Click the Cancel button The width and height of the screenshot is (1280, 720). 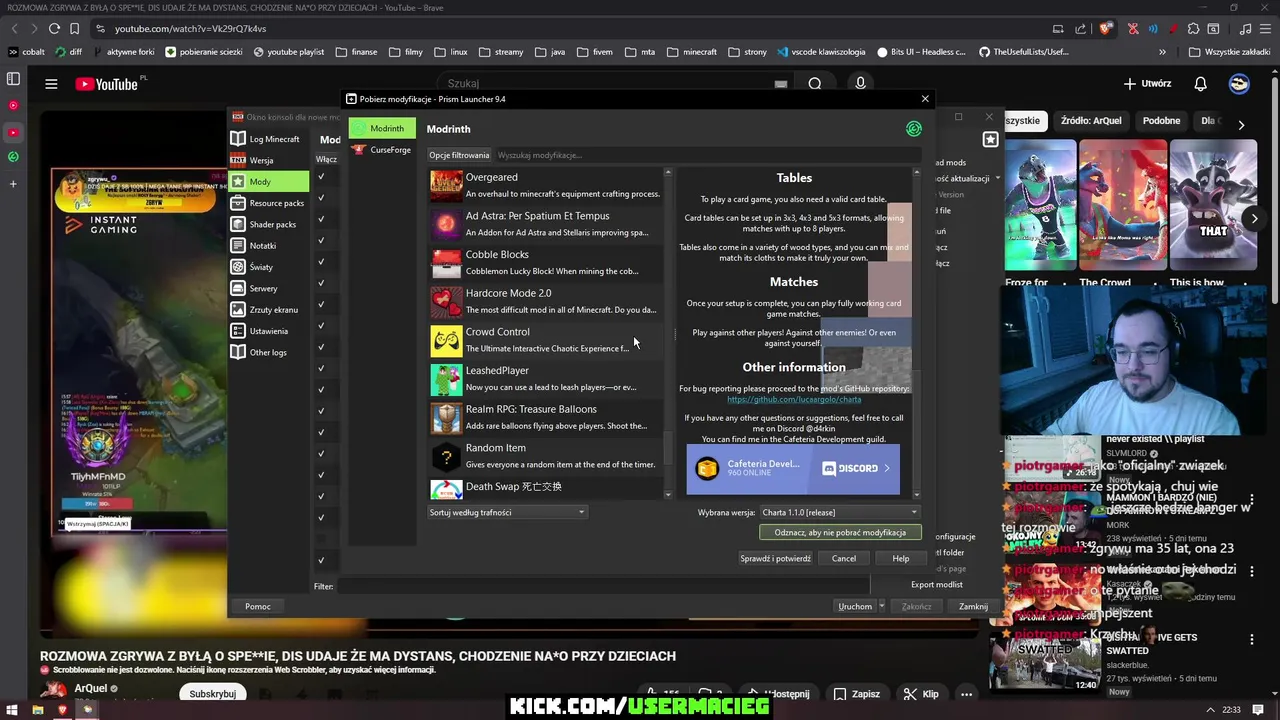point(844,558)
